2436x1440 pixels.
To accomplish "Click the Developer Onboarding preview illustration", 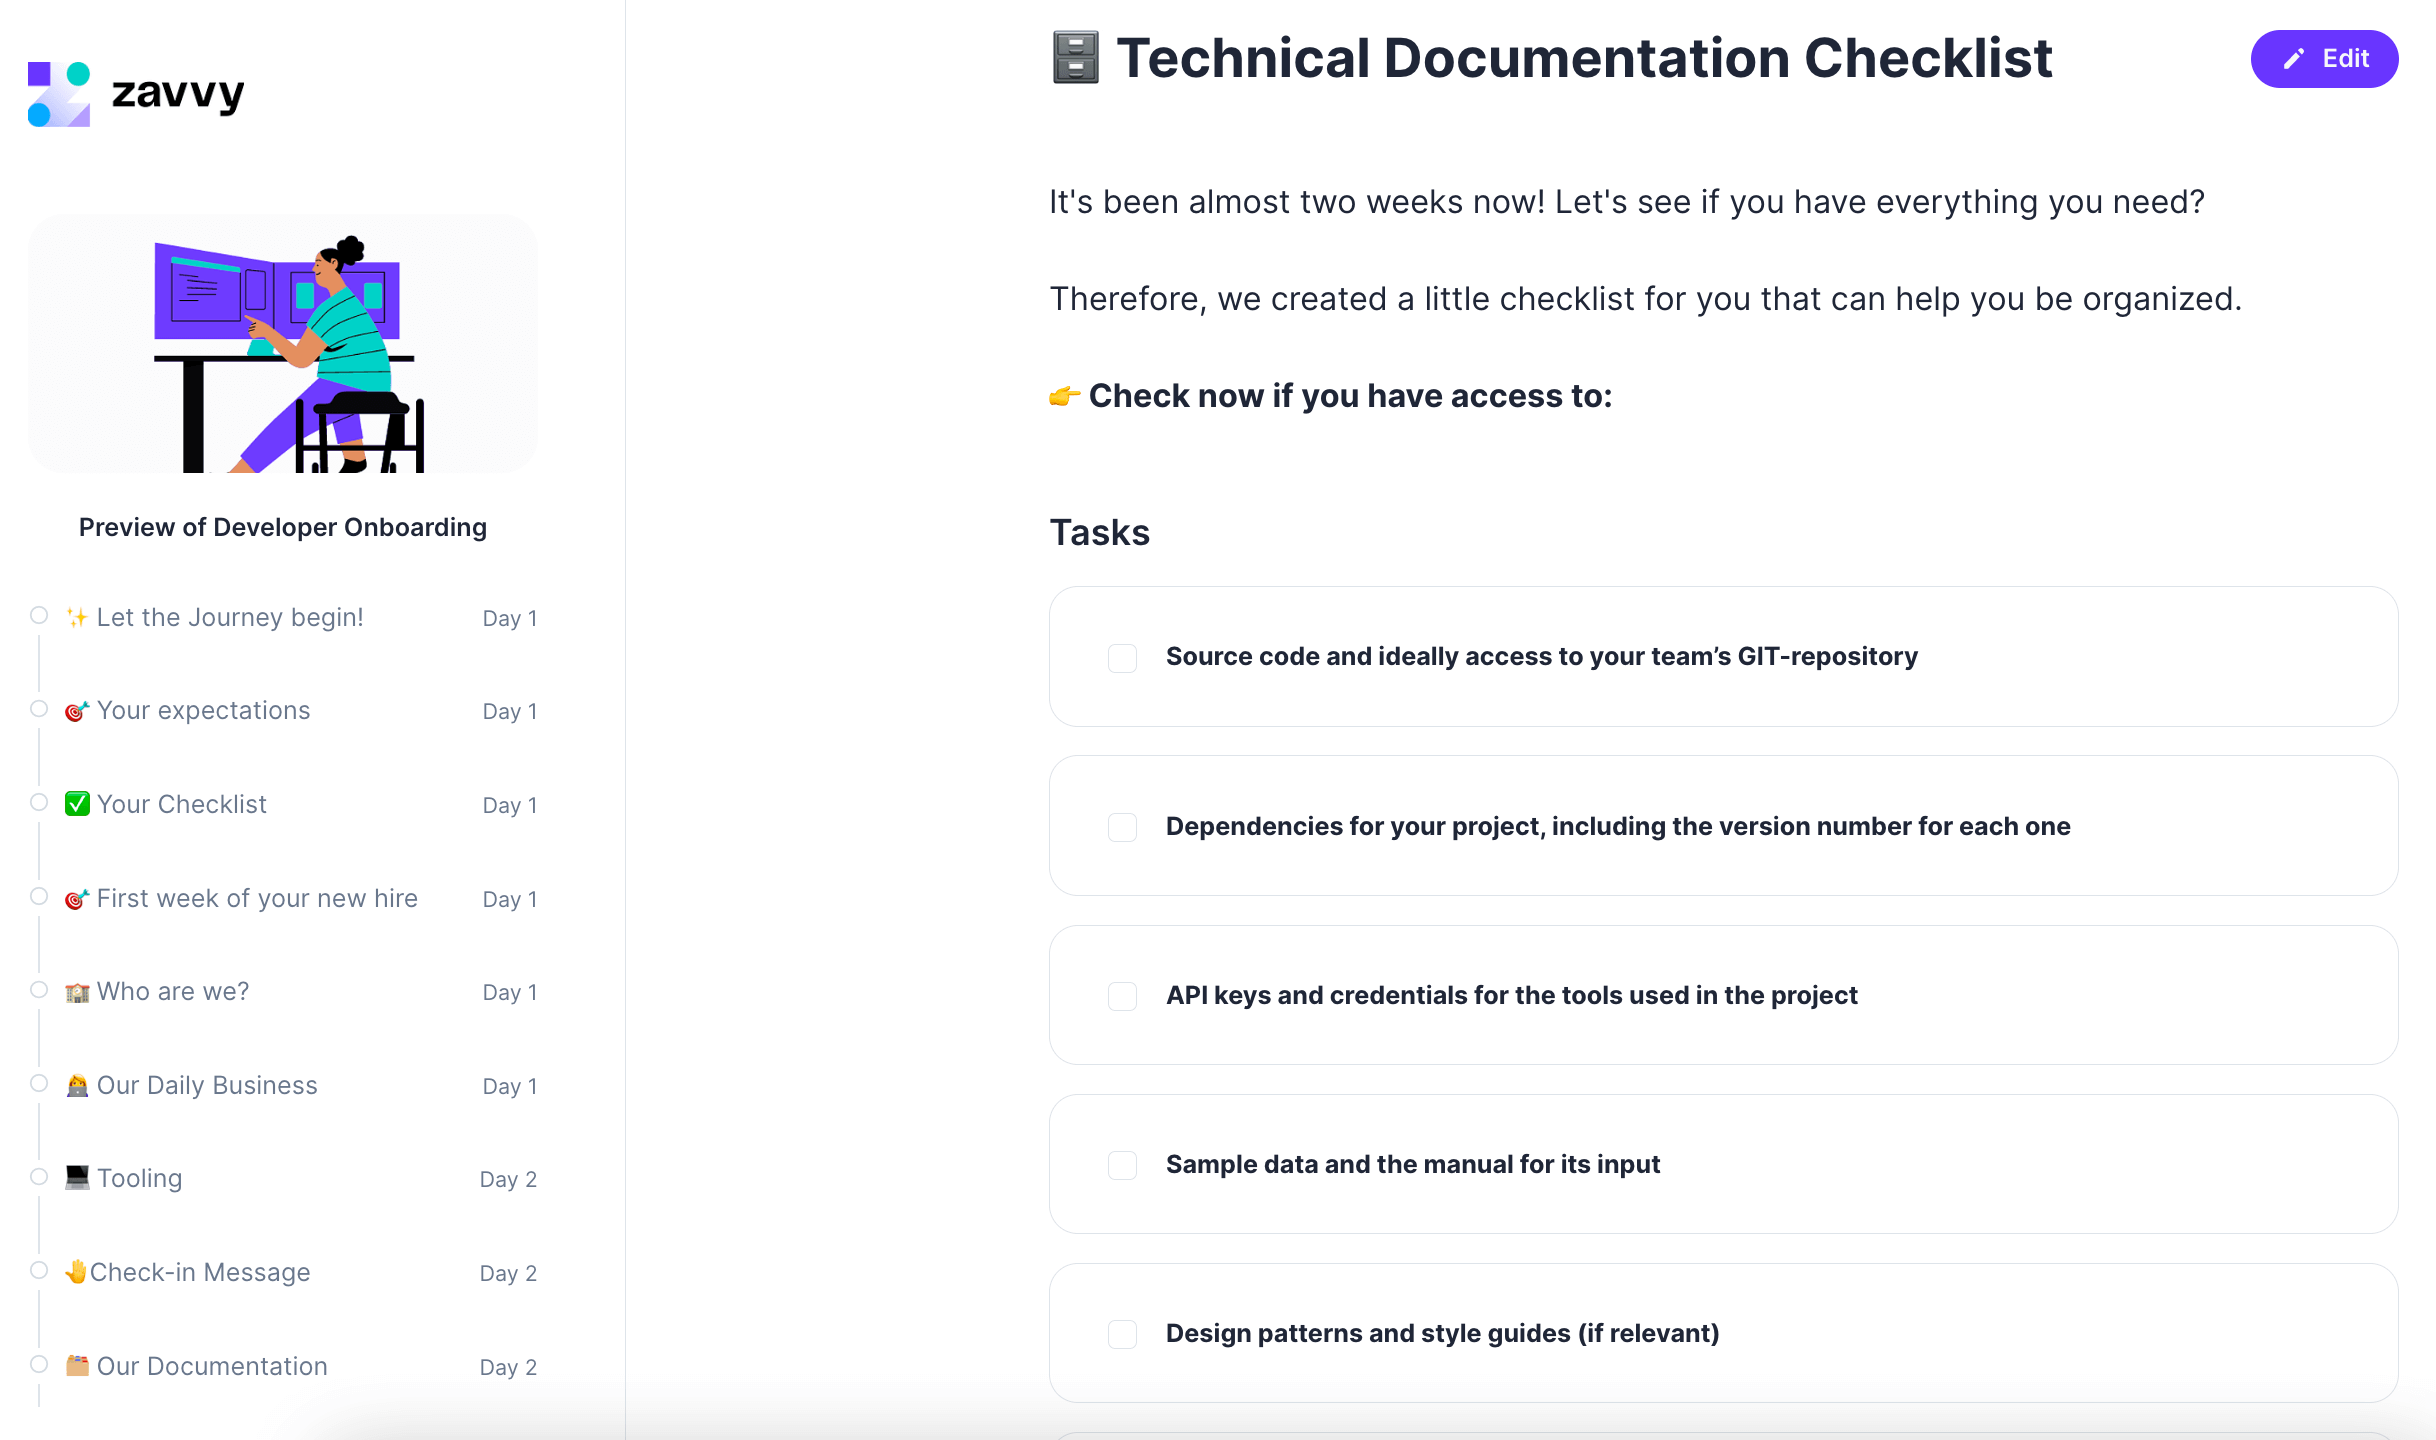I will (282, 344).
